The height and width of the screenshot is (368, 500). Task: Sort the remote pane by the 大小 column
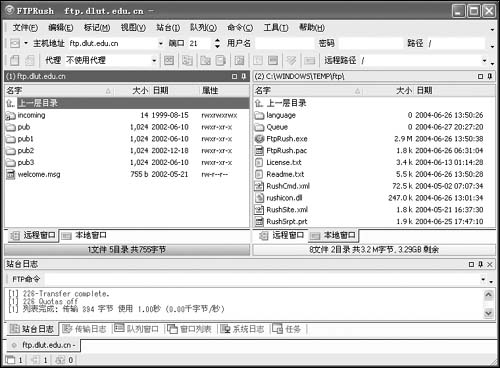coord(132,90)
